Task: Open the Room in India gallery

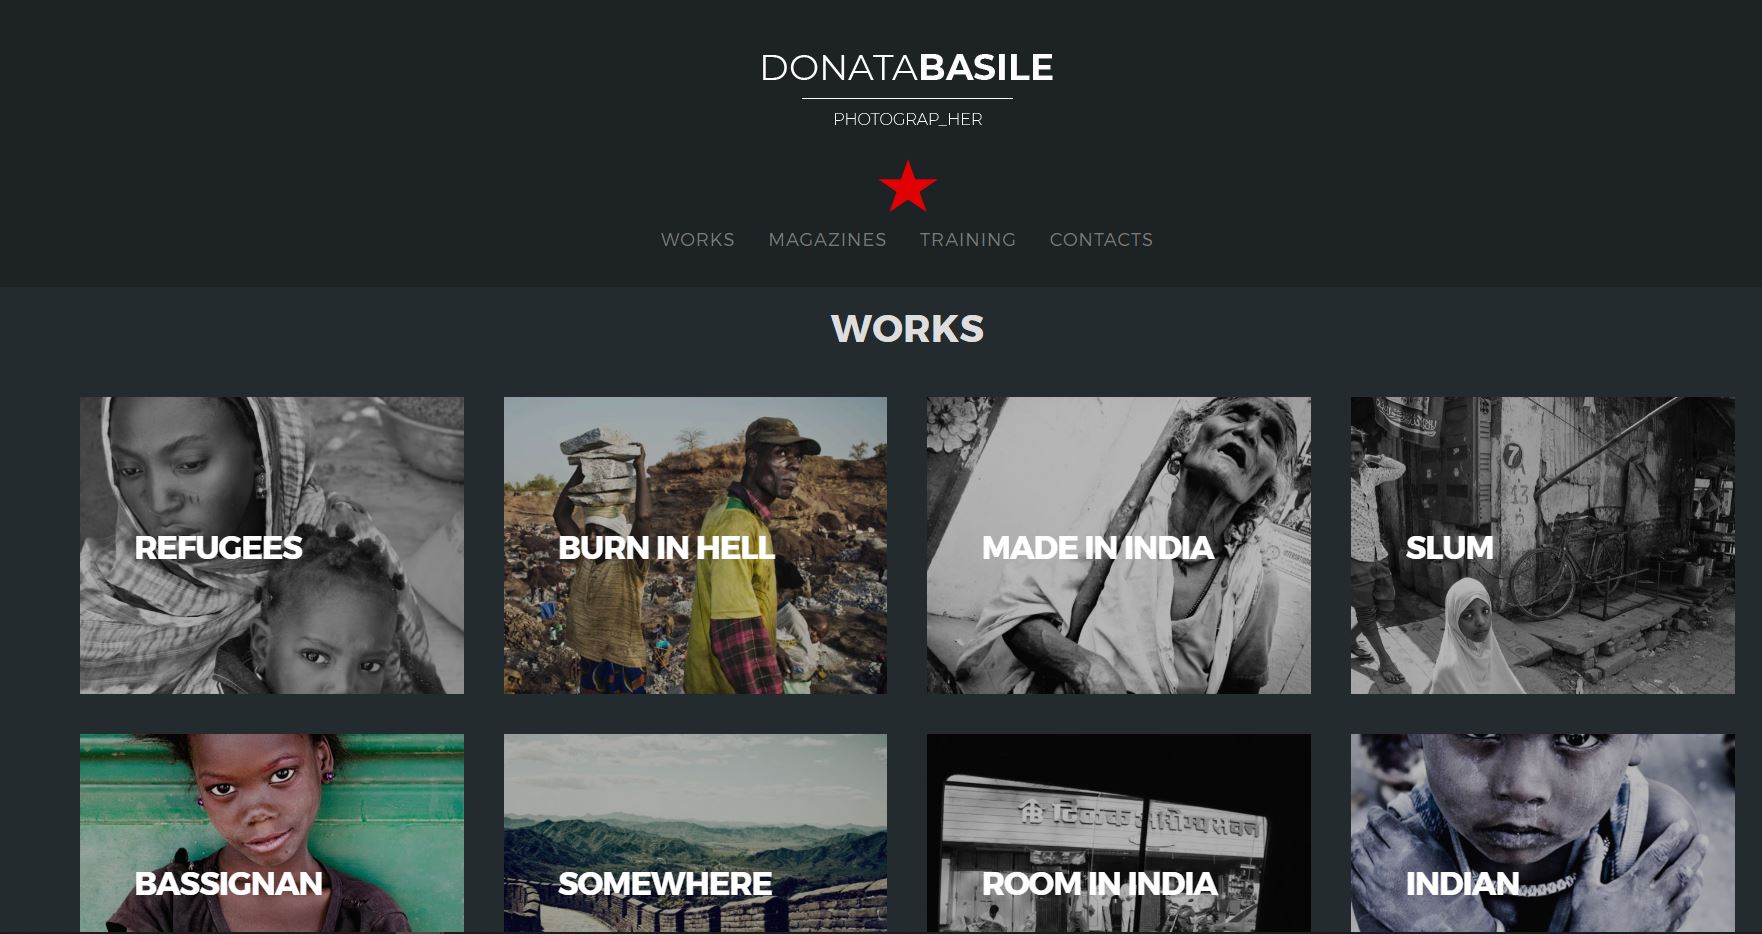Action: [x=1119, y=833]
